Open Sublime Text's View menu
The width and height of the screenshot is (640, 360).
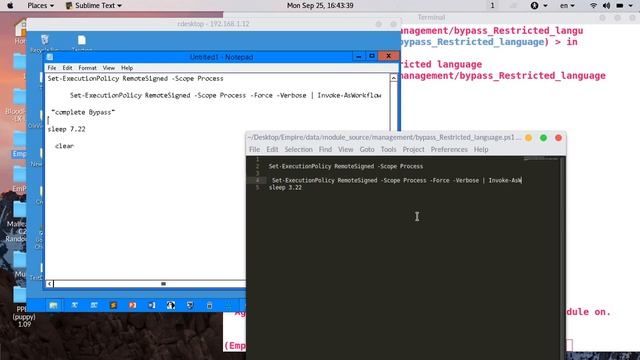click(x=345, y=149)
